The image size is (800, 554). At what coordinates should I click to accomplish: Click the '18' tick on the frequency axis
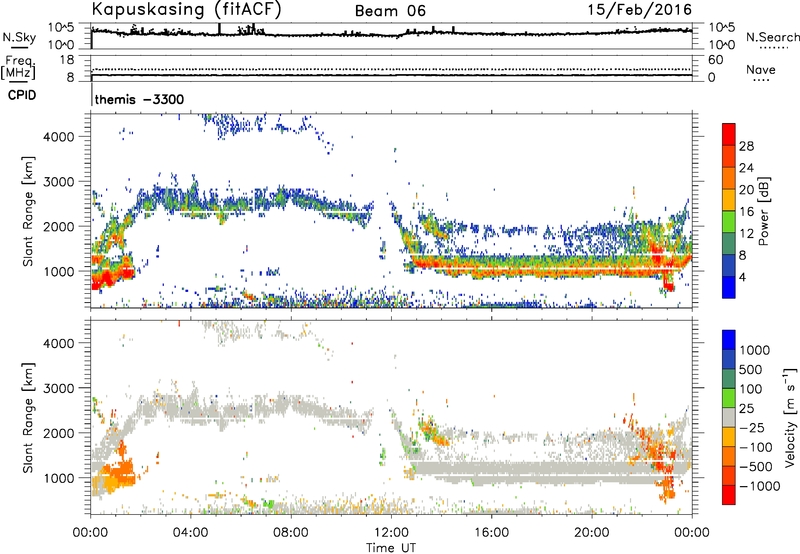pyautogui.click(x=67, y=60)
